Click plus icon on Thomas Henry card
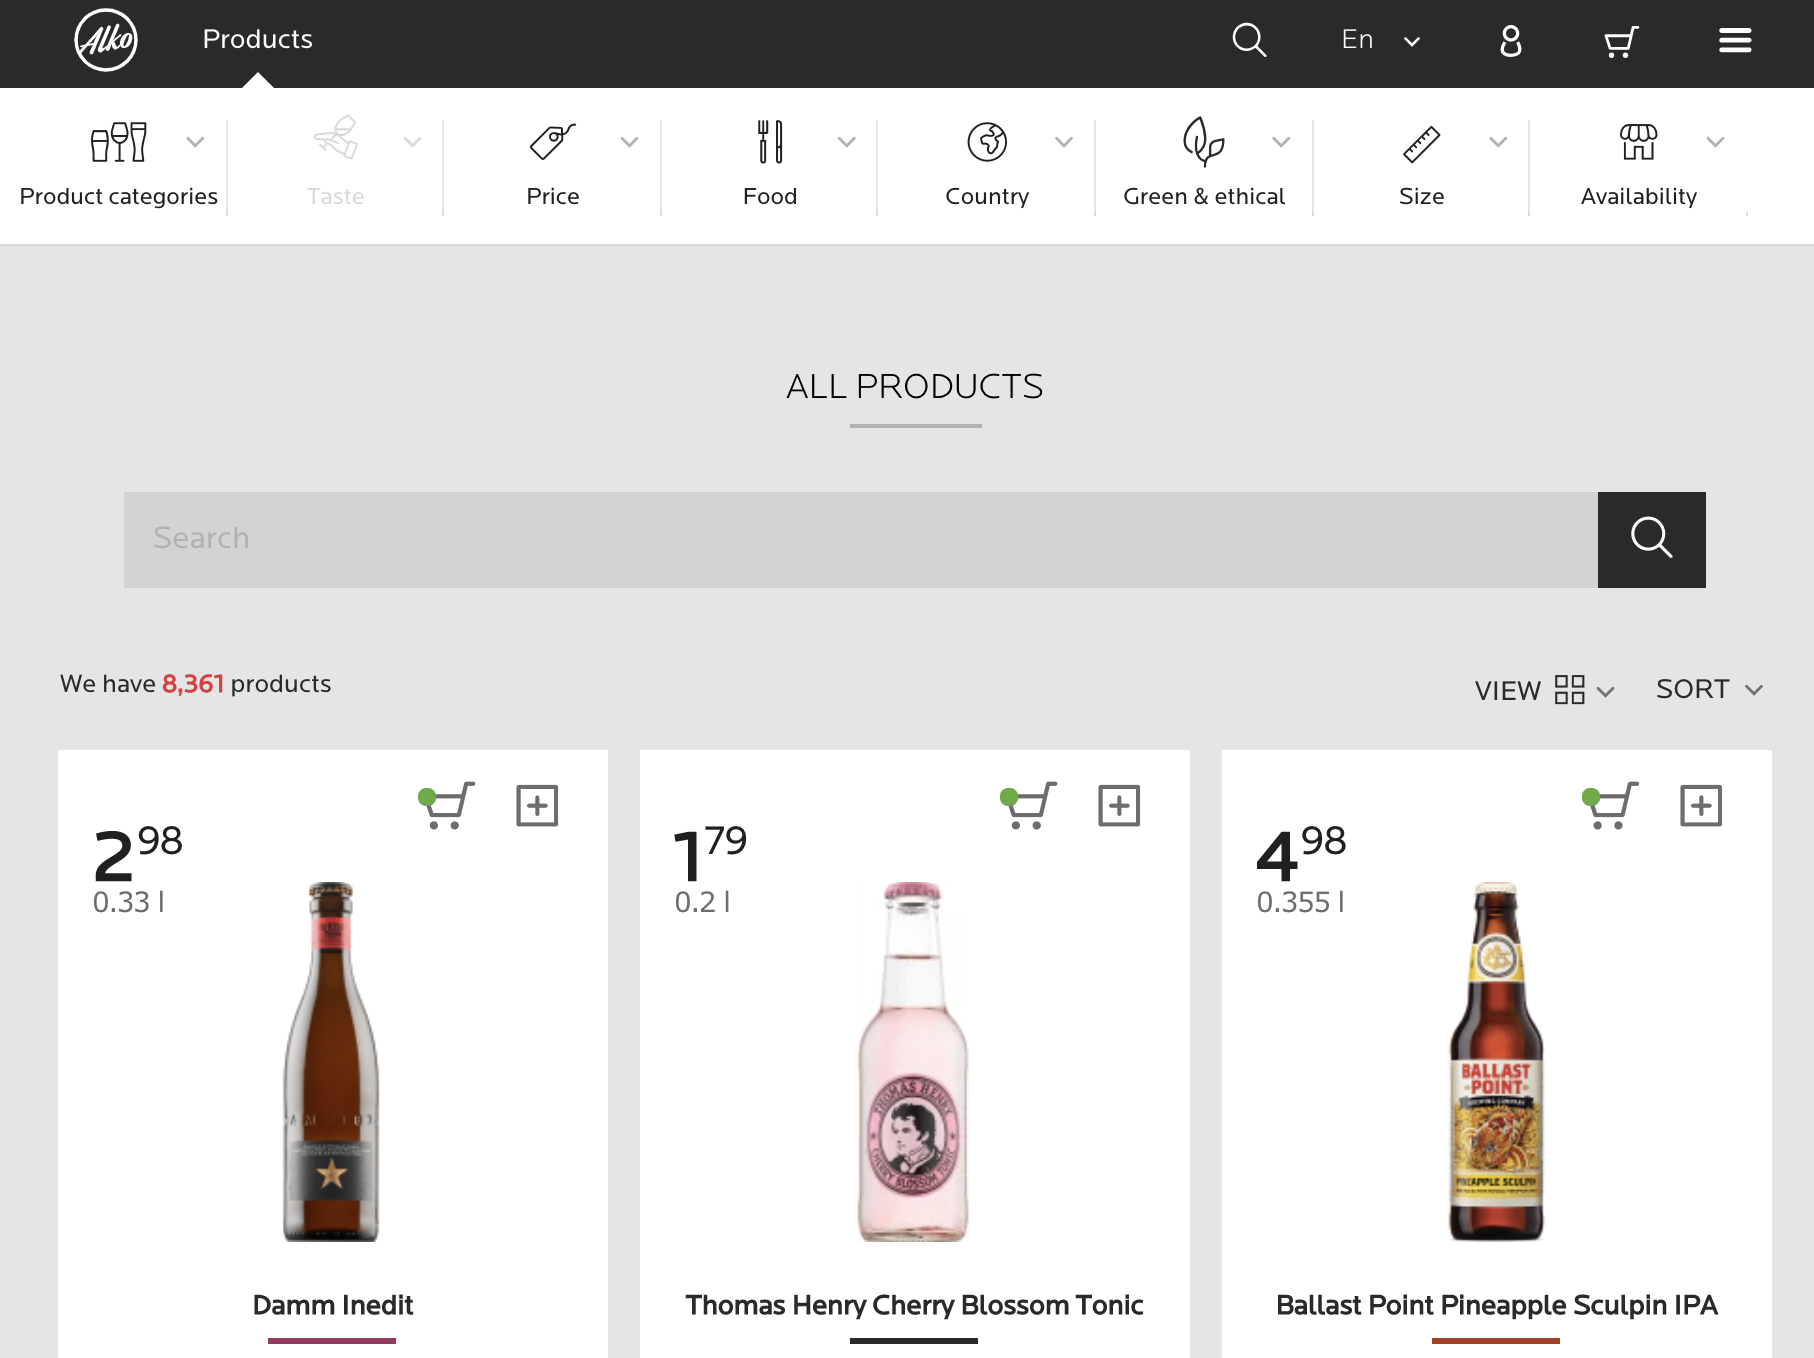Viewport: 1814px width, 1358px height. [x=1119, y=805]
